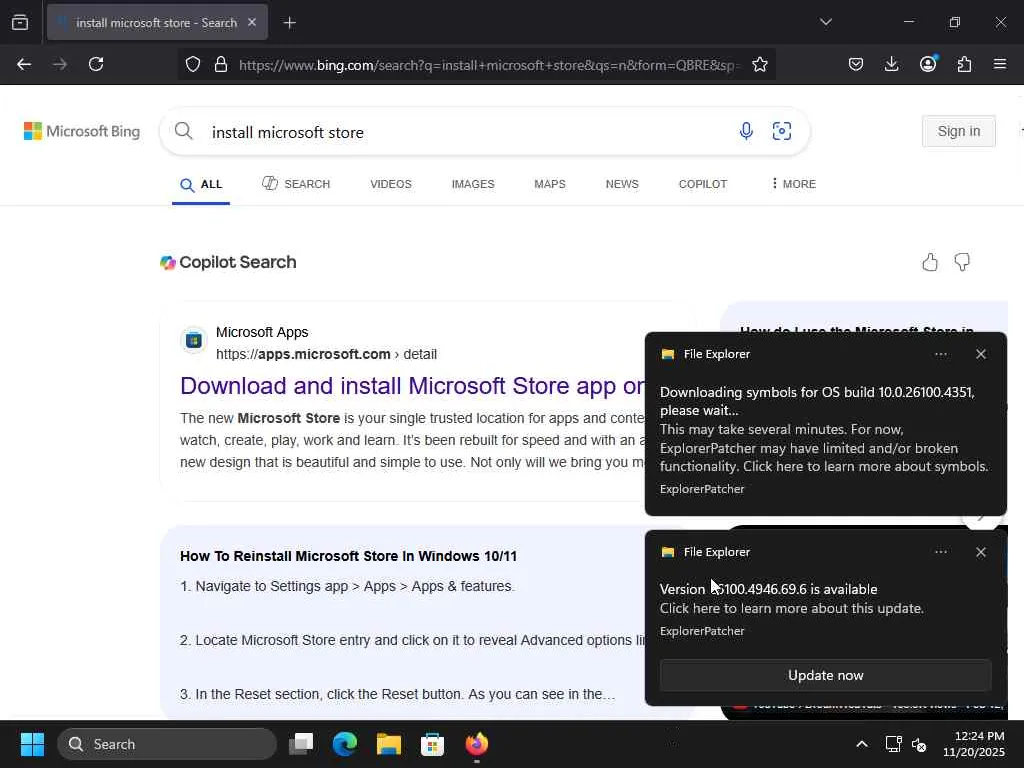Click the Bing search magnifier icon
This screenshot has height=768, width=1024.
tap(184, 131)
